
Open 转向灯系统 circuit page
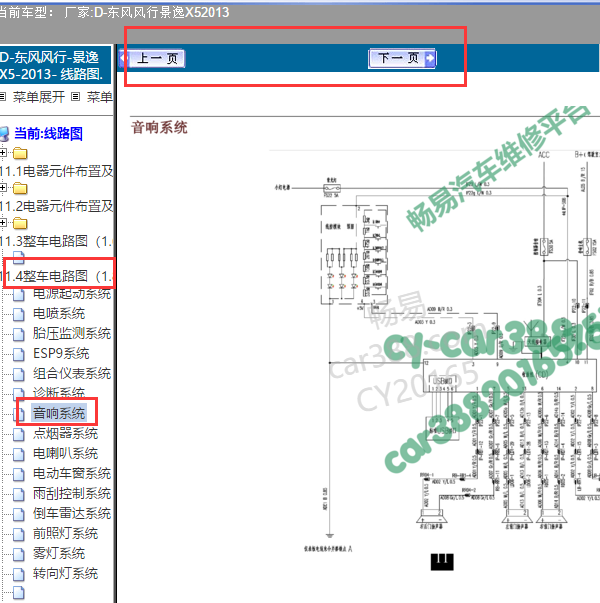[65, 573]
